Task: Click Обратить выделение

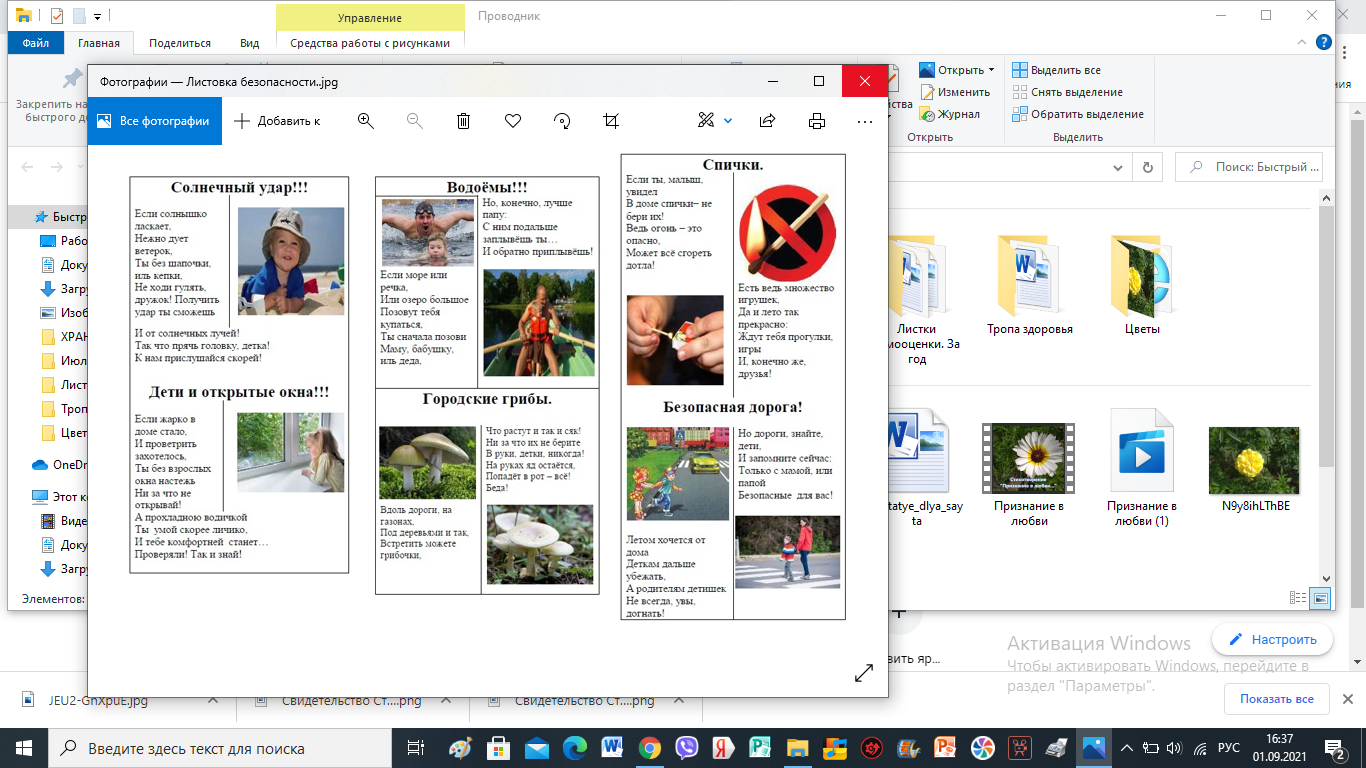Action: [1078, 114]
